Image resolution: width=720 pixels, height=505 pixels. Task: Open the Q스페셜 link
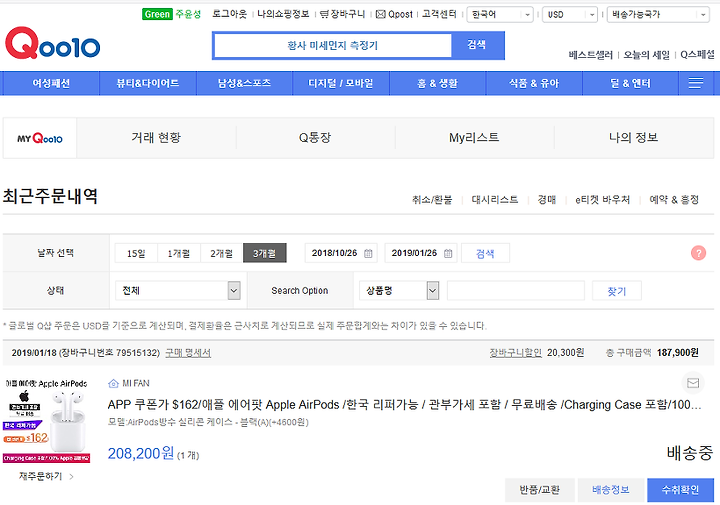pos(698,55)
